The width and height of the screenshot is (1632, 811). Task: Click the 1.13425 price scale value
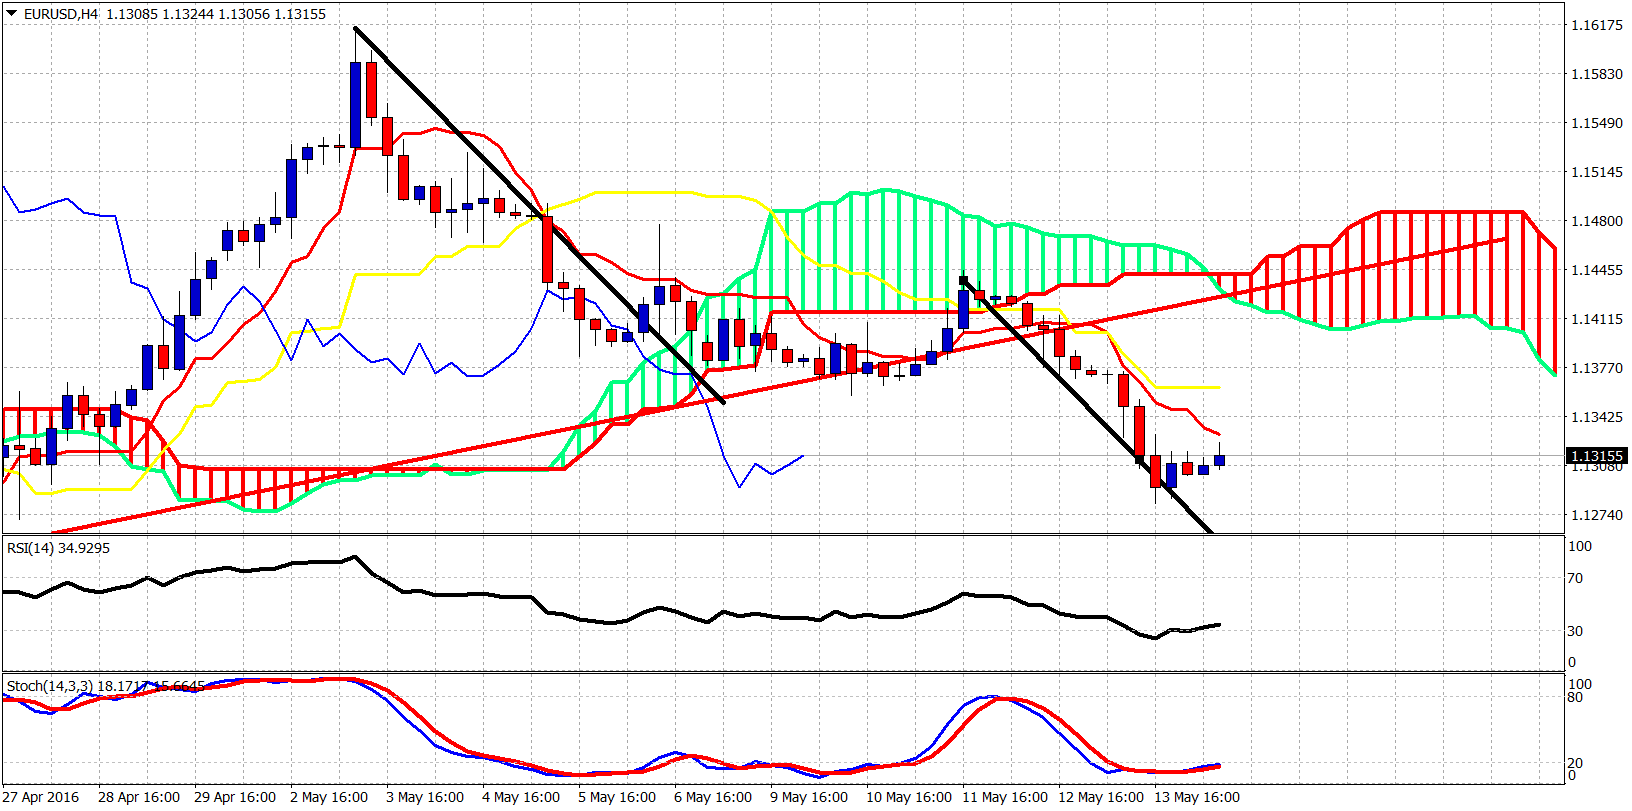pyautogui.click(x=1597, y=417)
